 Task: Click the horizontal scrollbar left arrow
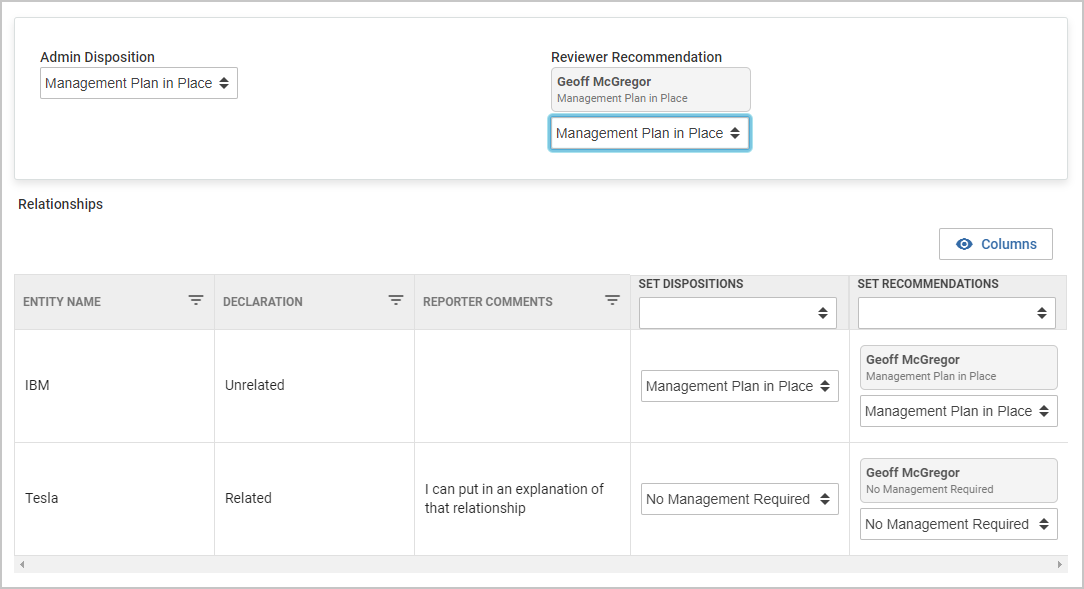tap(22, 565)
